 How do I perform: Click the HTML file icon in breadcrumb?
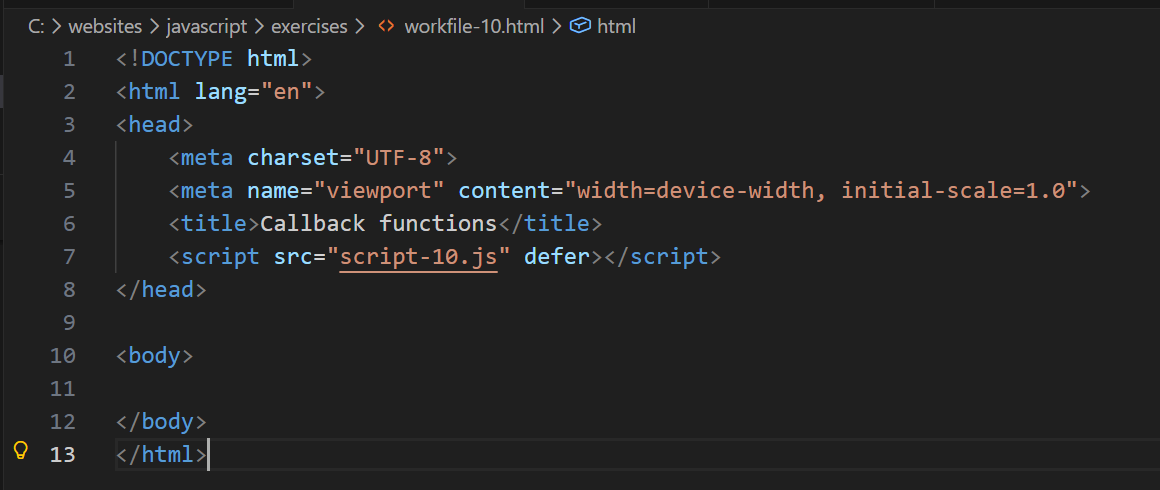click(386, 27)
